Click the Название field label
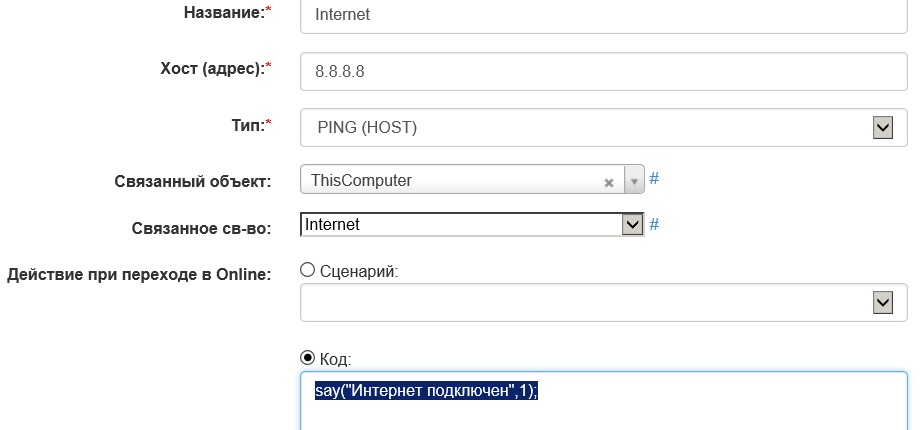This screenshot has height=430, width=921. 228,12
